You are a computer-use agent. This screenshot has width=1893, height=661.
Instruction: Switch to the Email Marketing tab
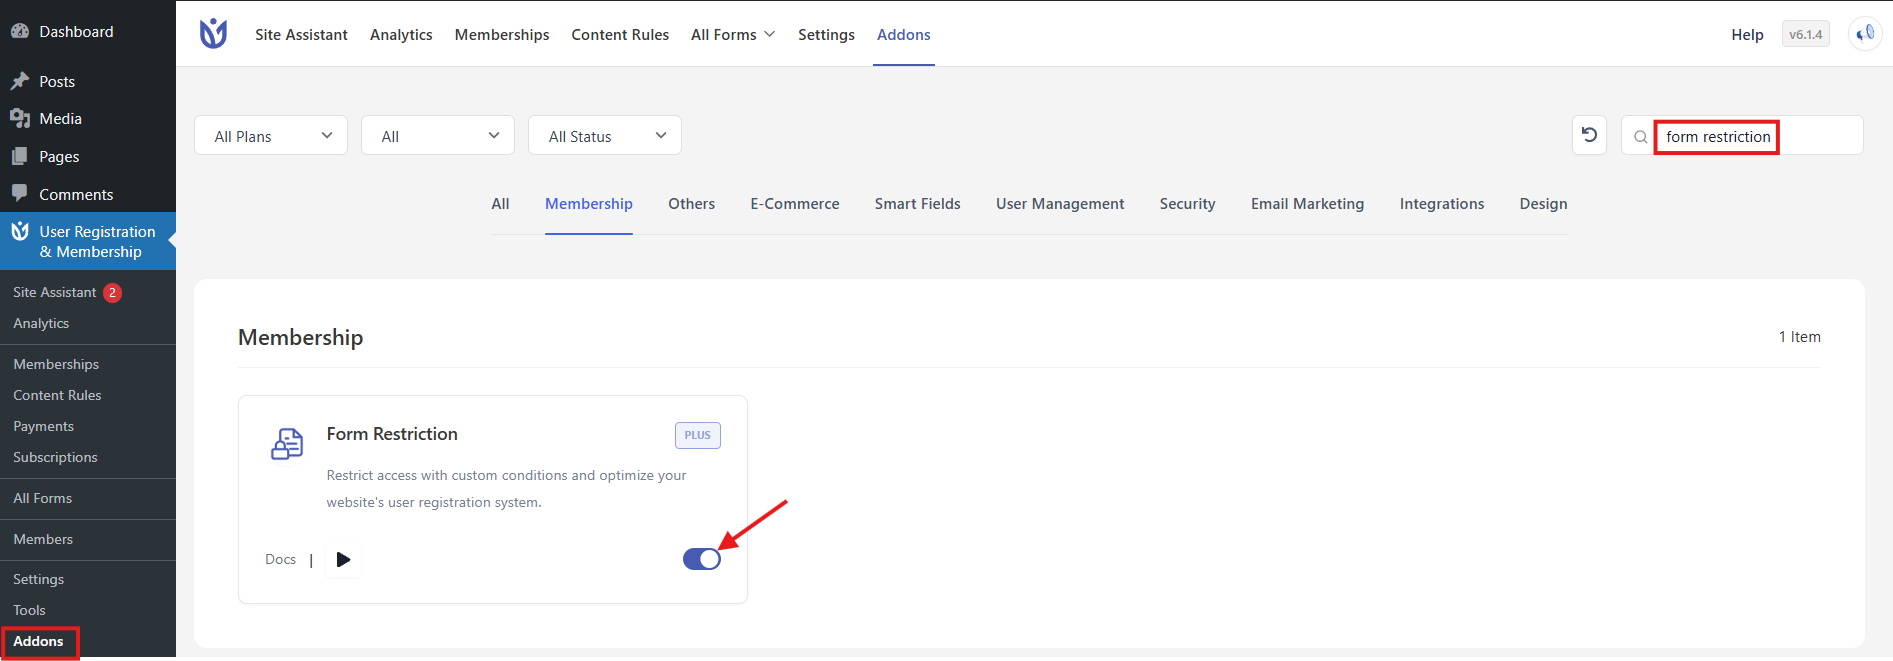(x=1308, y=204)
